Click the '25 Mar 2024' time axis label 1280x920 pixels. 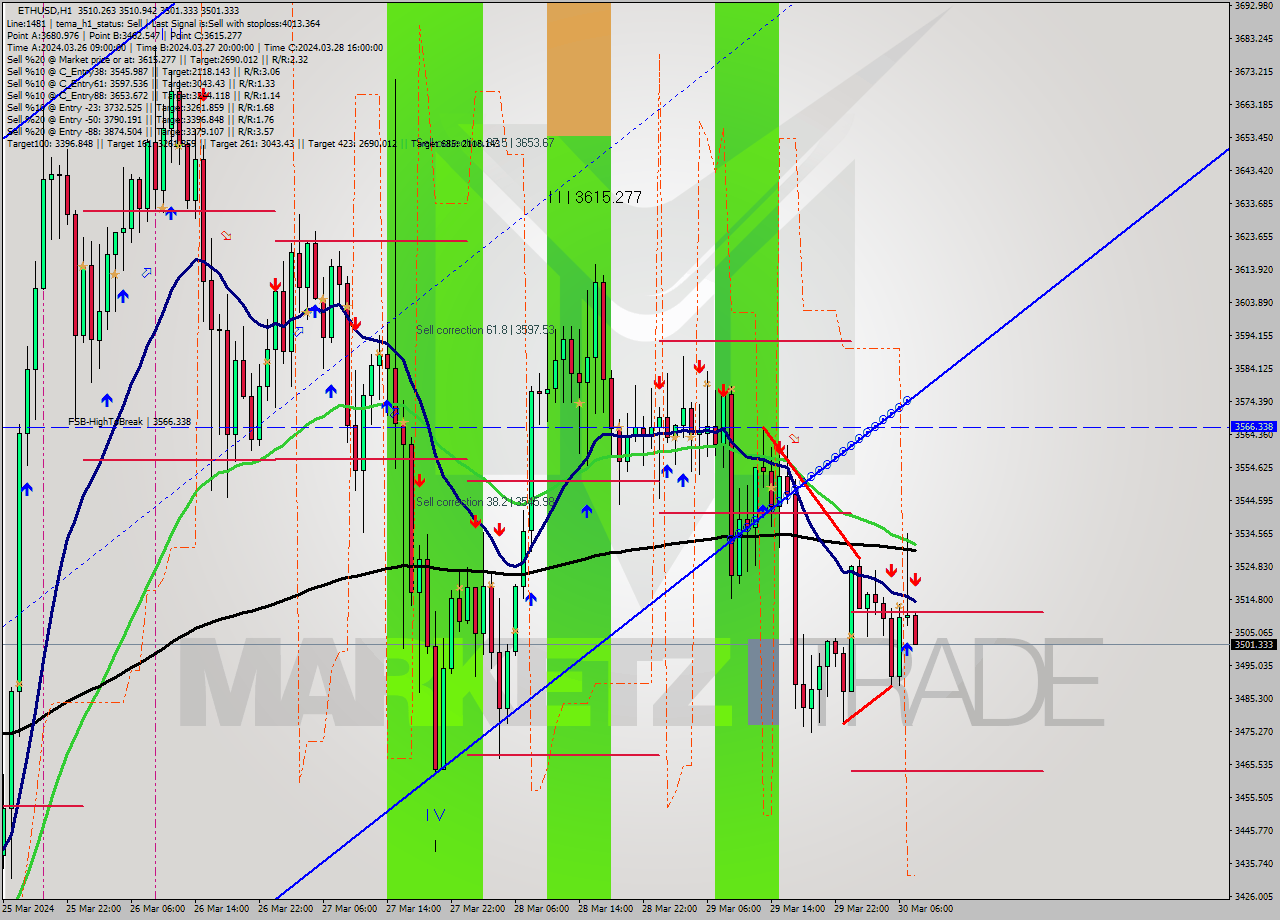[x=28, y=909]
